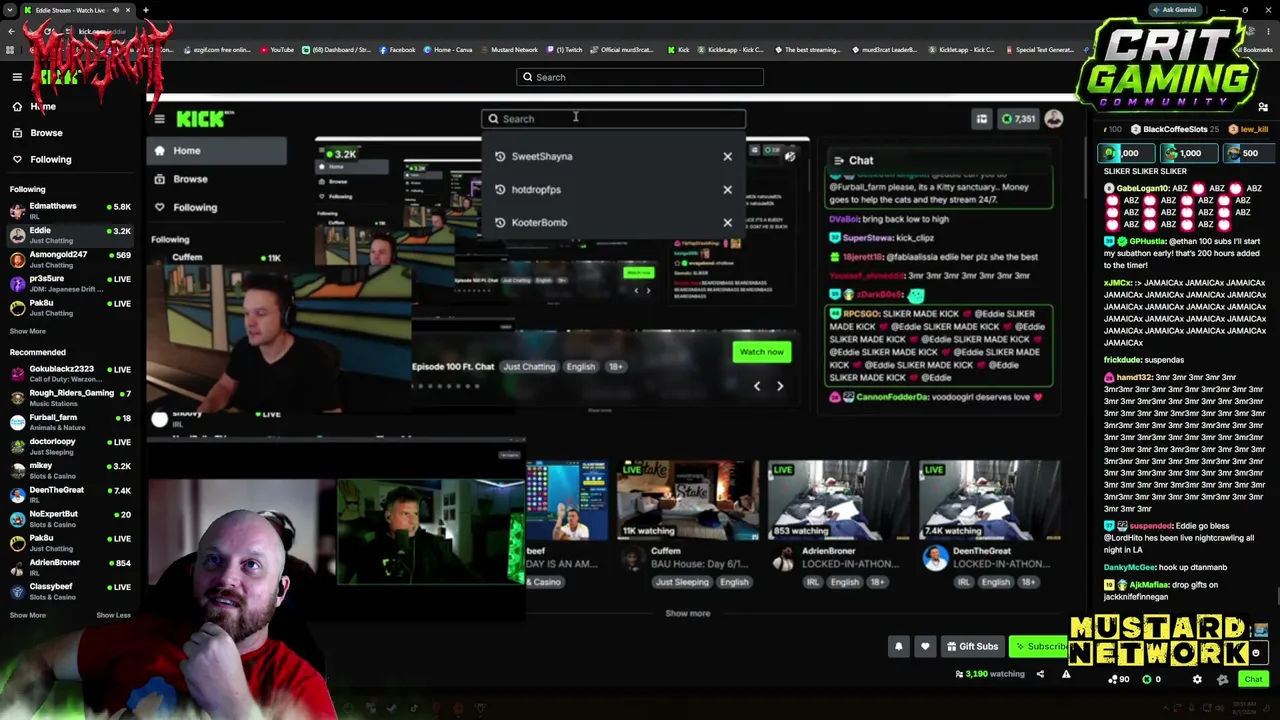Open the user avatar profile menu
The height and width of the screenshot is (720, 1280).
tap(1054, 119)
